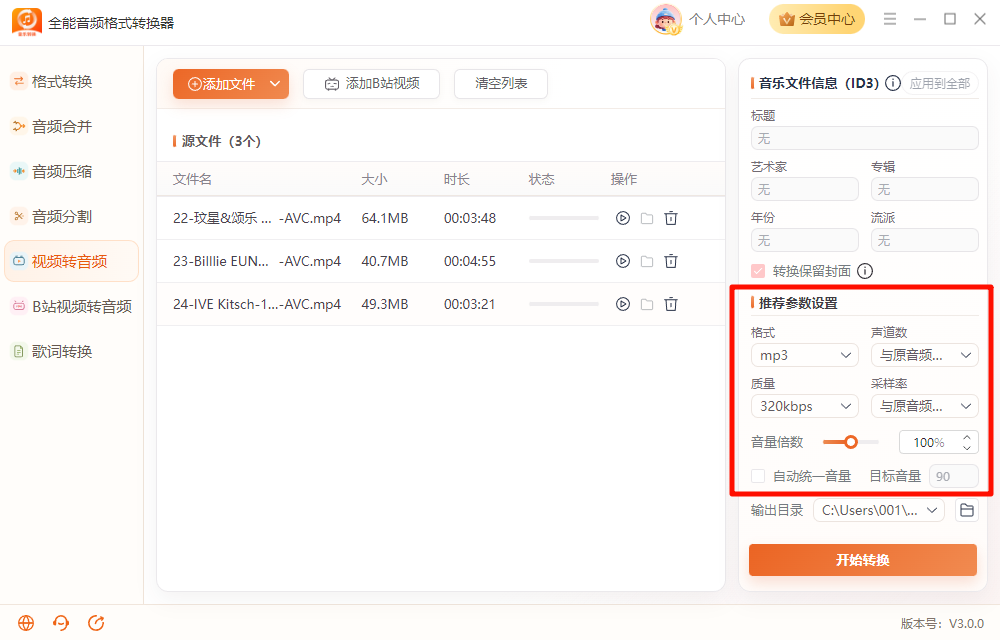
Task: Click the ID3 info icon
Action: (893, 83)
